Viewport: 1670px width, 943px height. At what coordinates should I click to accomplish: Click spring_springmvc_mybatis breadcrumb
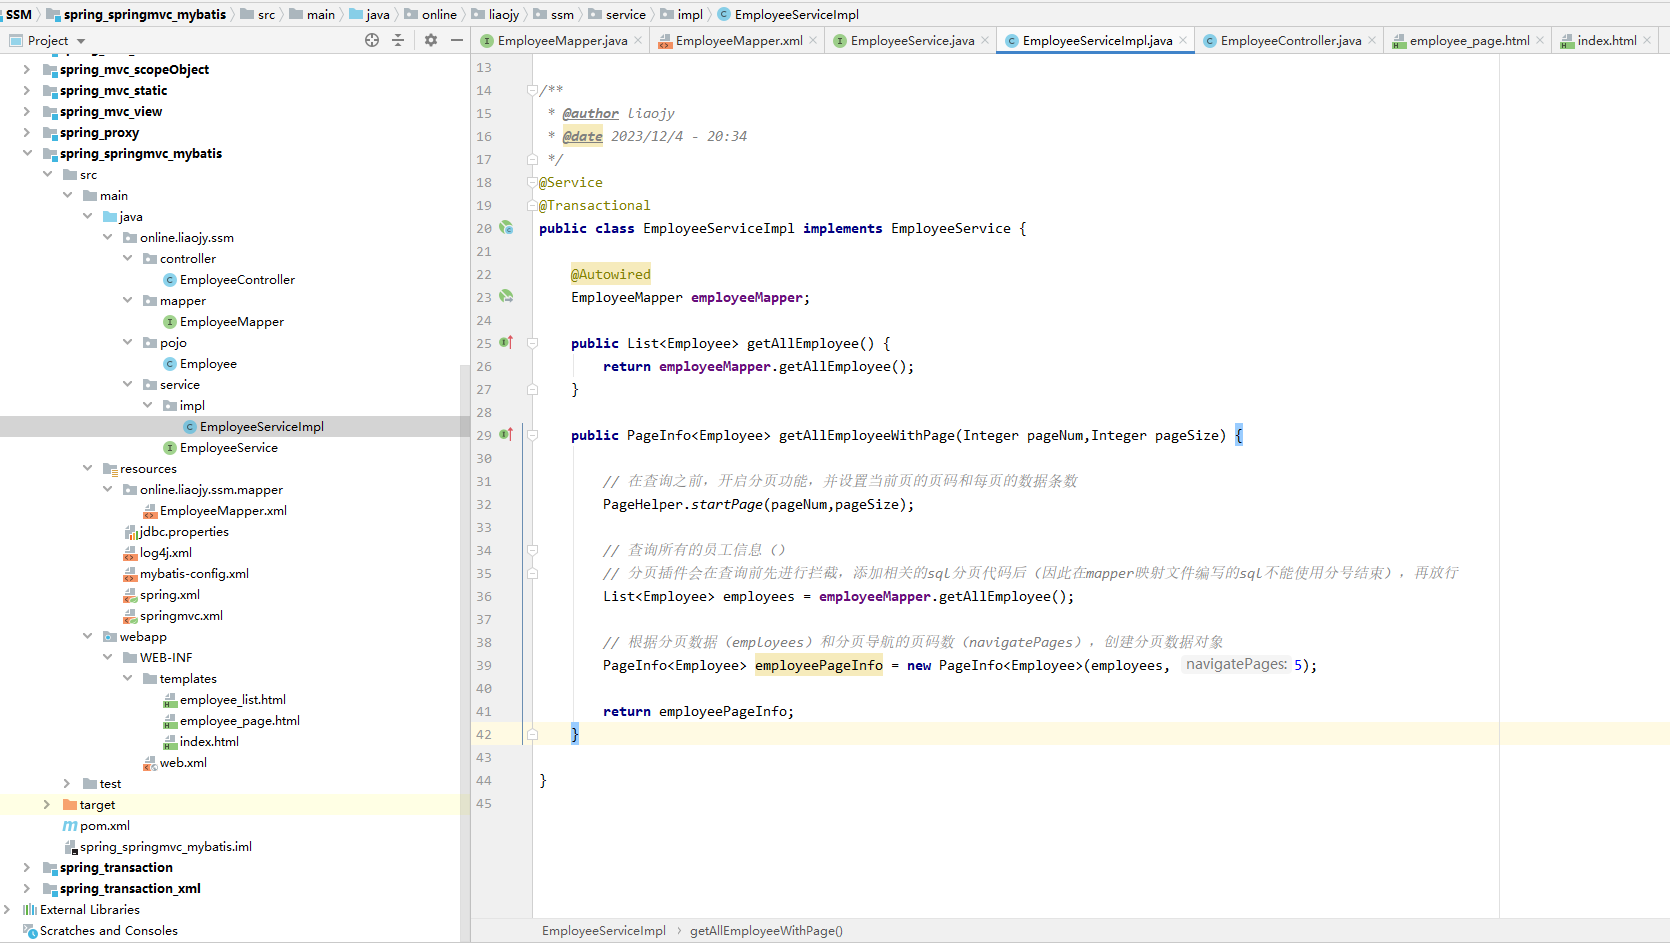pos(136,14)
